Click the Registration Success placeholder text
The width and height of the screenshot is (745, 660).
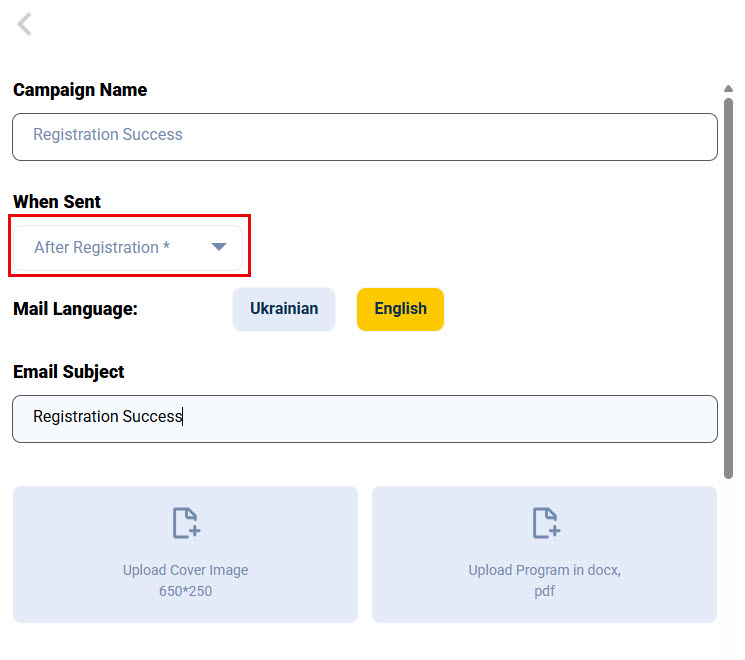[108, 135]
